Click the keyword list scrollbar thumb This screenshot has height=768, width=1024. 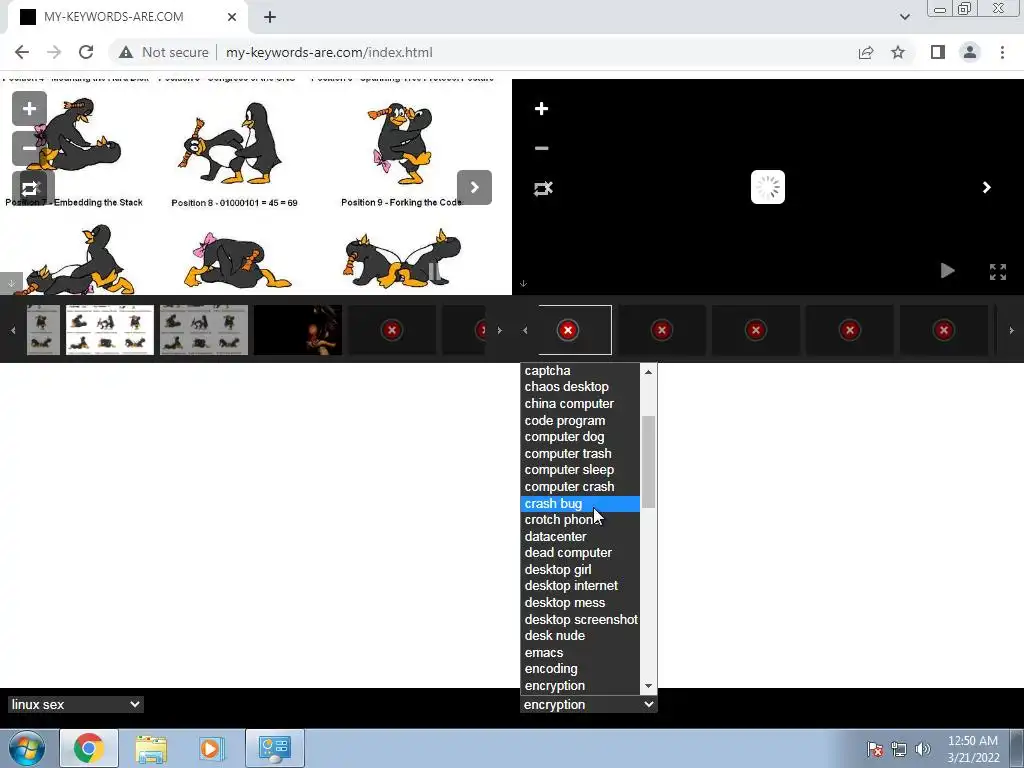[648, 461]
